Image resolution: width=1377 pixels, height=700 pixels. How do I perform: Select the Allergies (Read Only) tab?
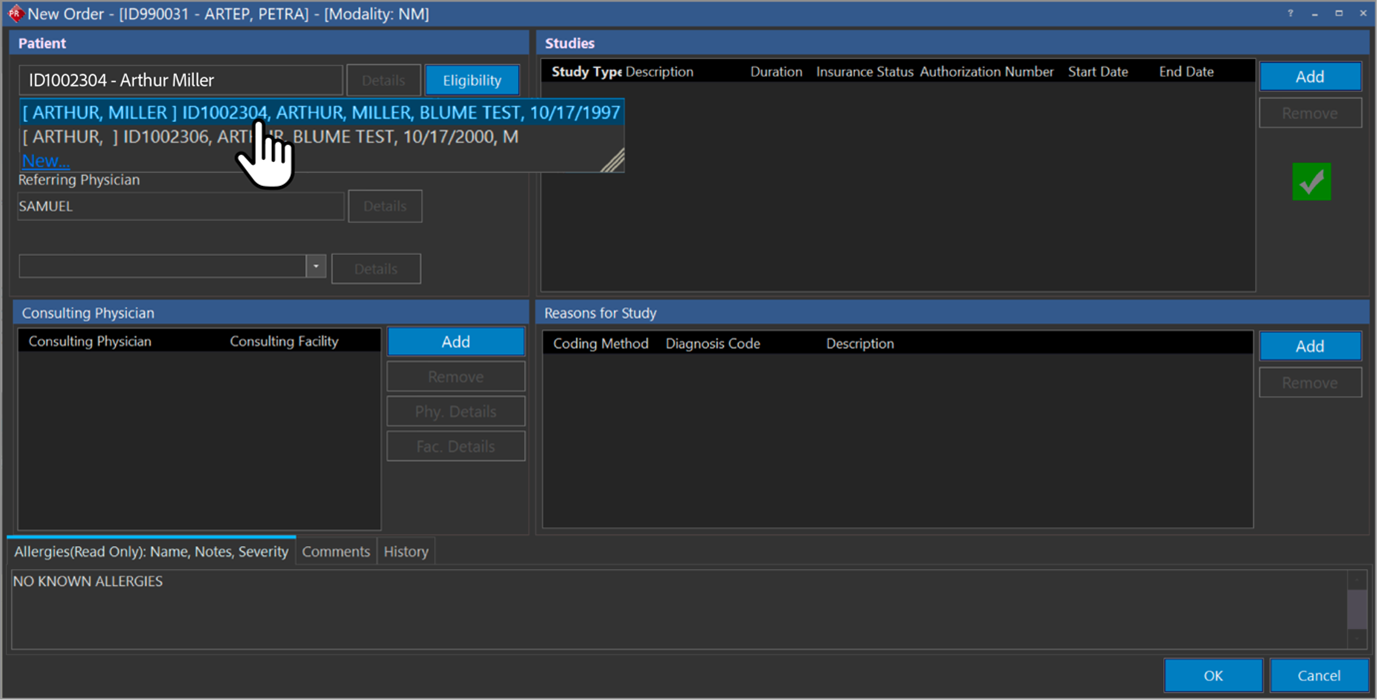point(151,551)
